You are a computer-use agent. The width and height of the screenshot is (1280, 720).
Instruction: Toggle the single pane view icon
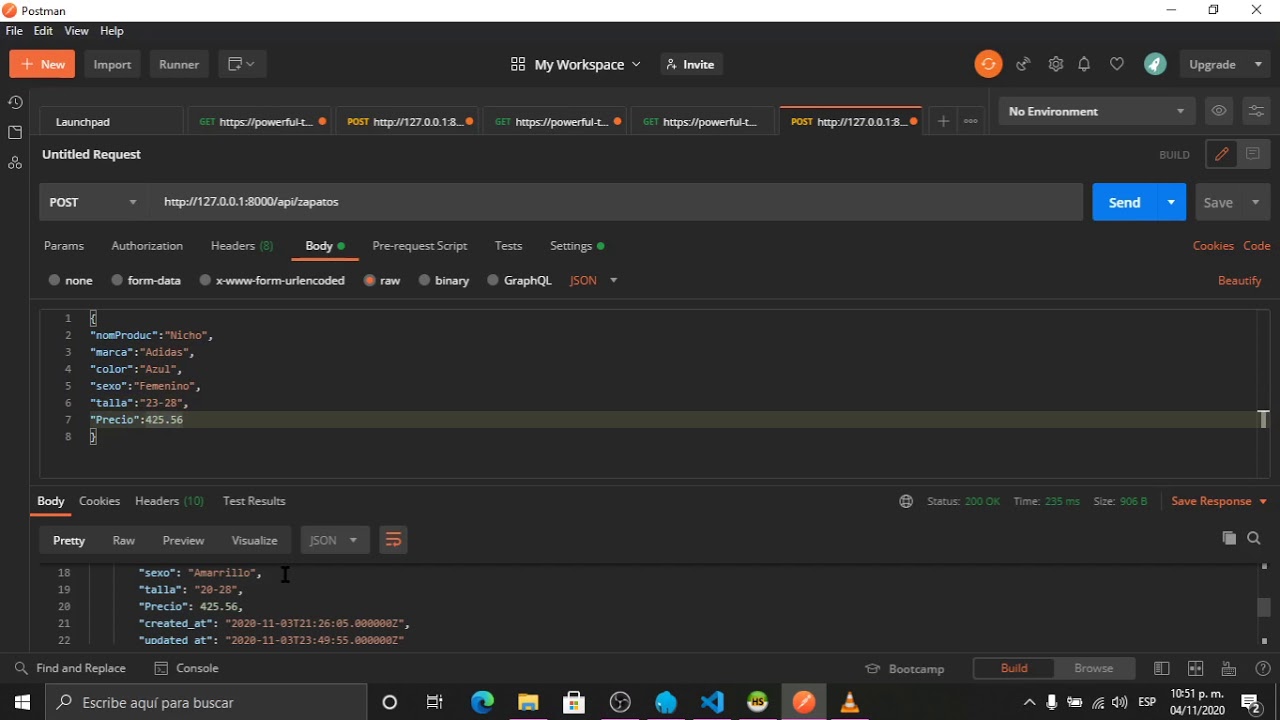pos(1162,668)
